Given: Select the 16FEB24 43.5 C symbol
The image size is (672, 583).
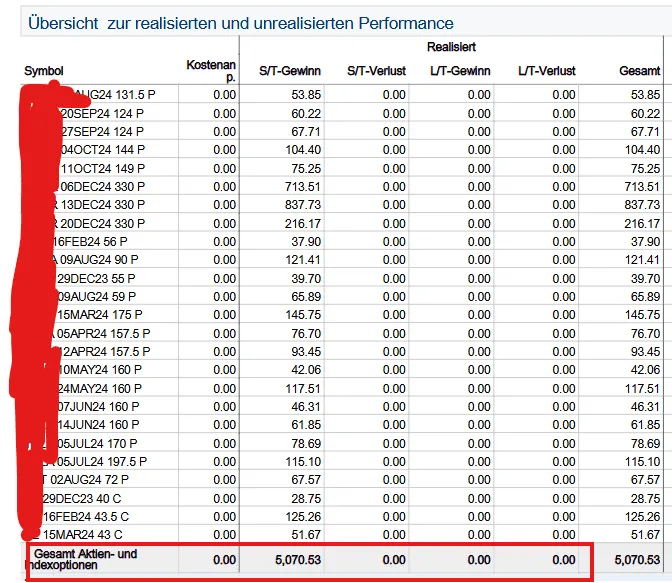Looking at the screenshot, I should [x=86, y=517].
